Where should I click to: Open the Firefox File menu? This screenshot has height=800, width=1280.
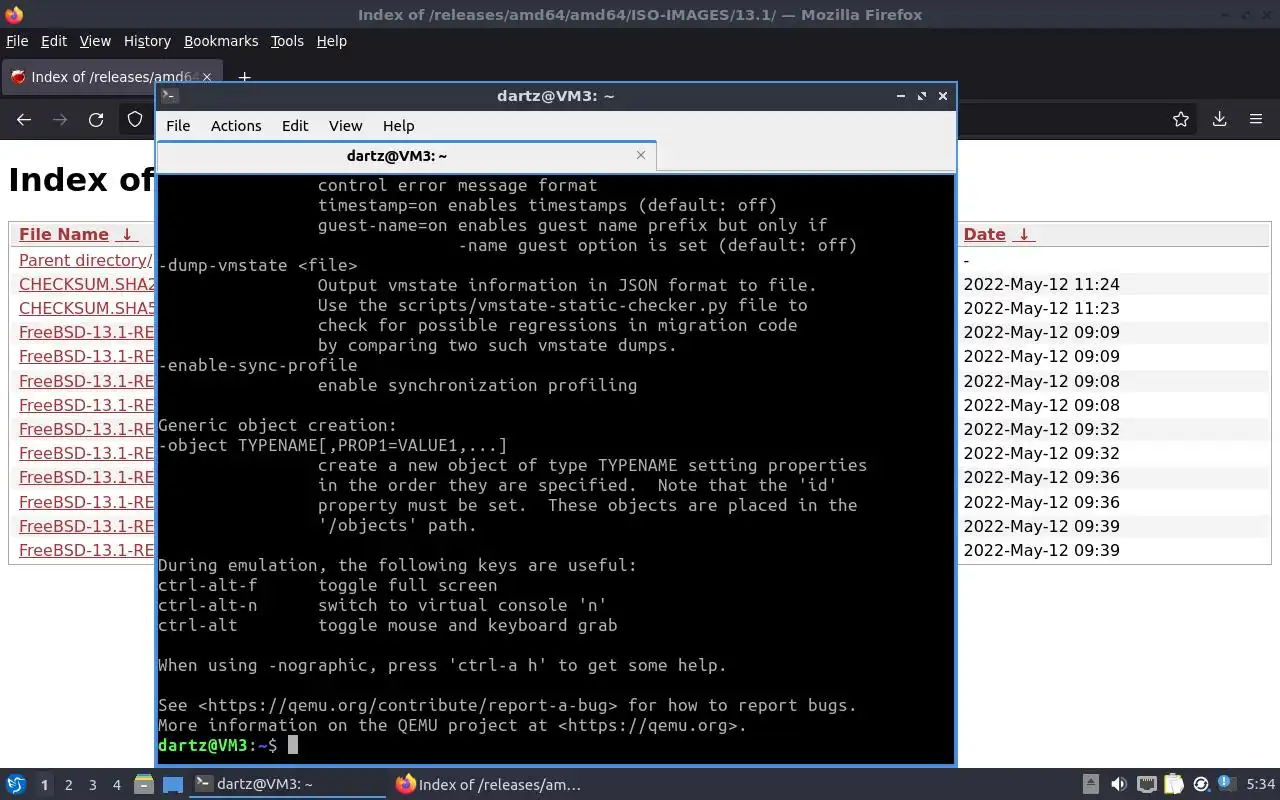pyautogui.click(x=17, y=41)
